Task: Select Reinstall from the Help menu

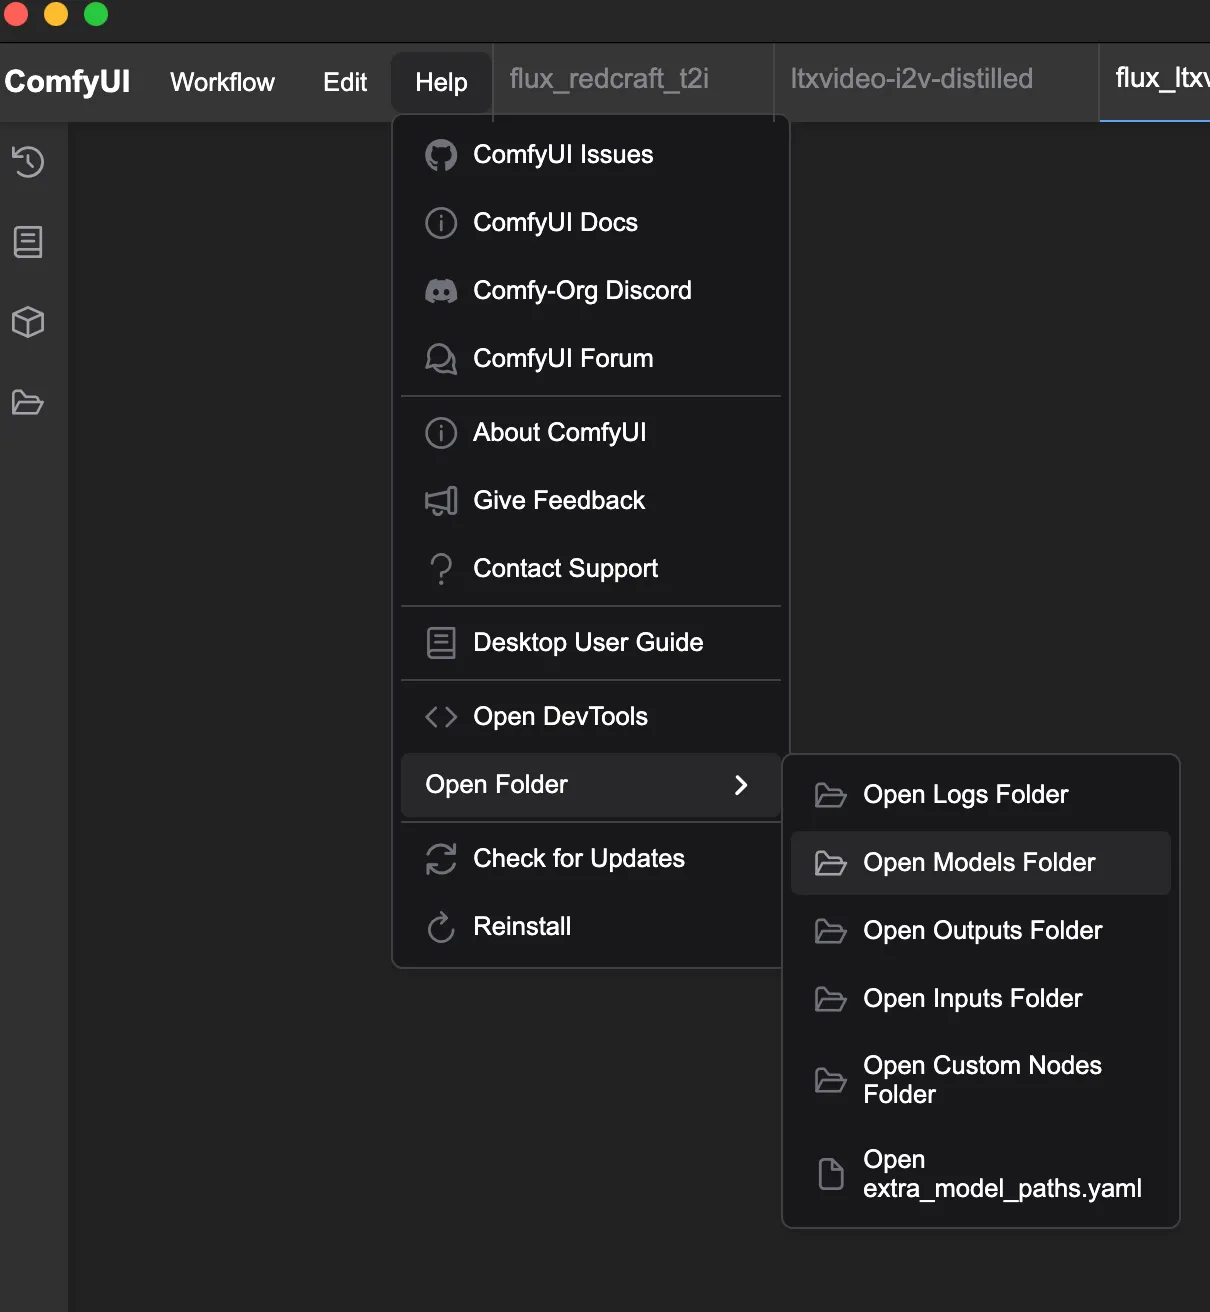Action: [x=522, y=927]
